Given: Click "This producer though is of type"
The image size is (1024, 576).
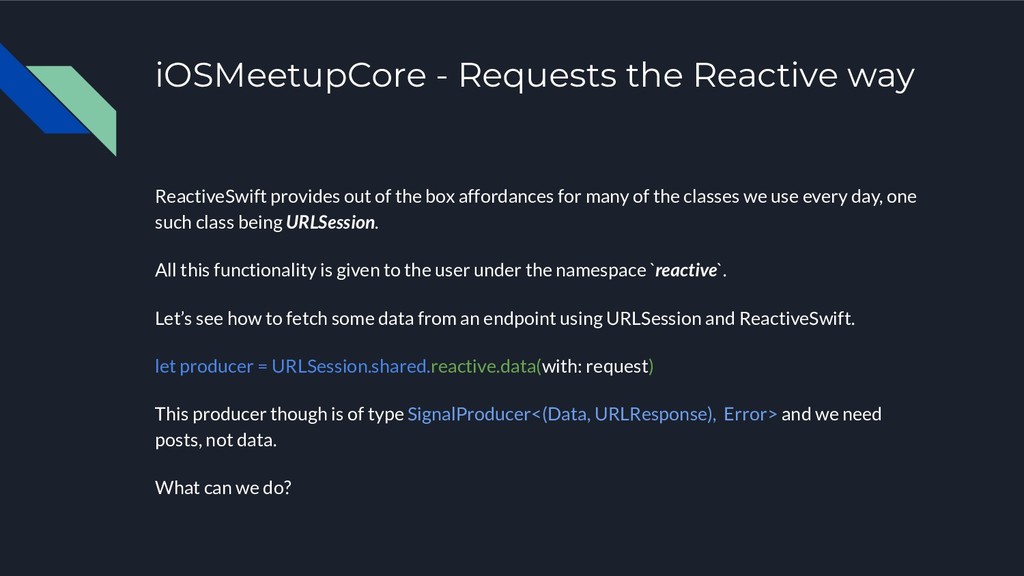Looking at the screenshot, I should pyautogui.click(x=280, y=414).
